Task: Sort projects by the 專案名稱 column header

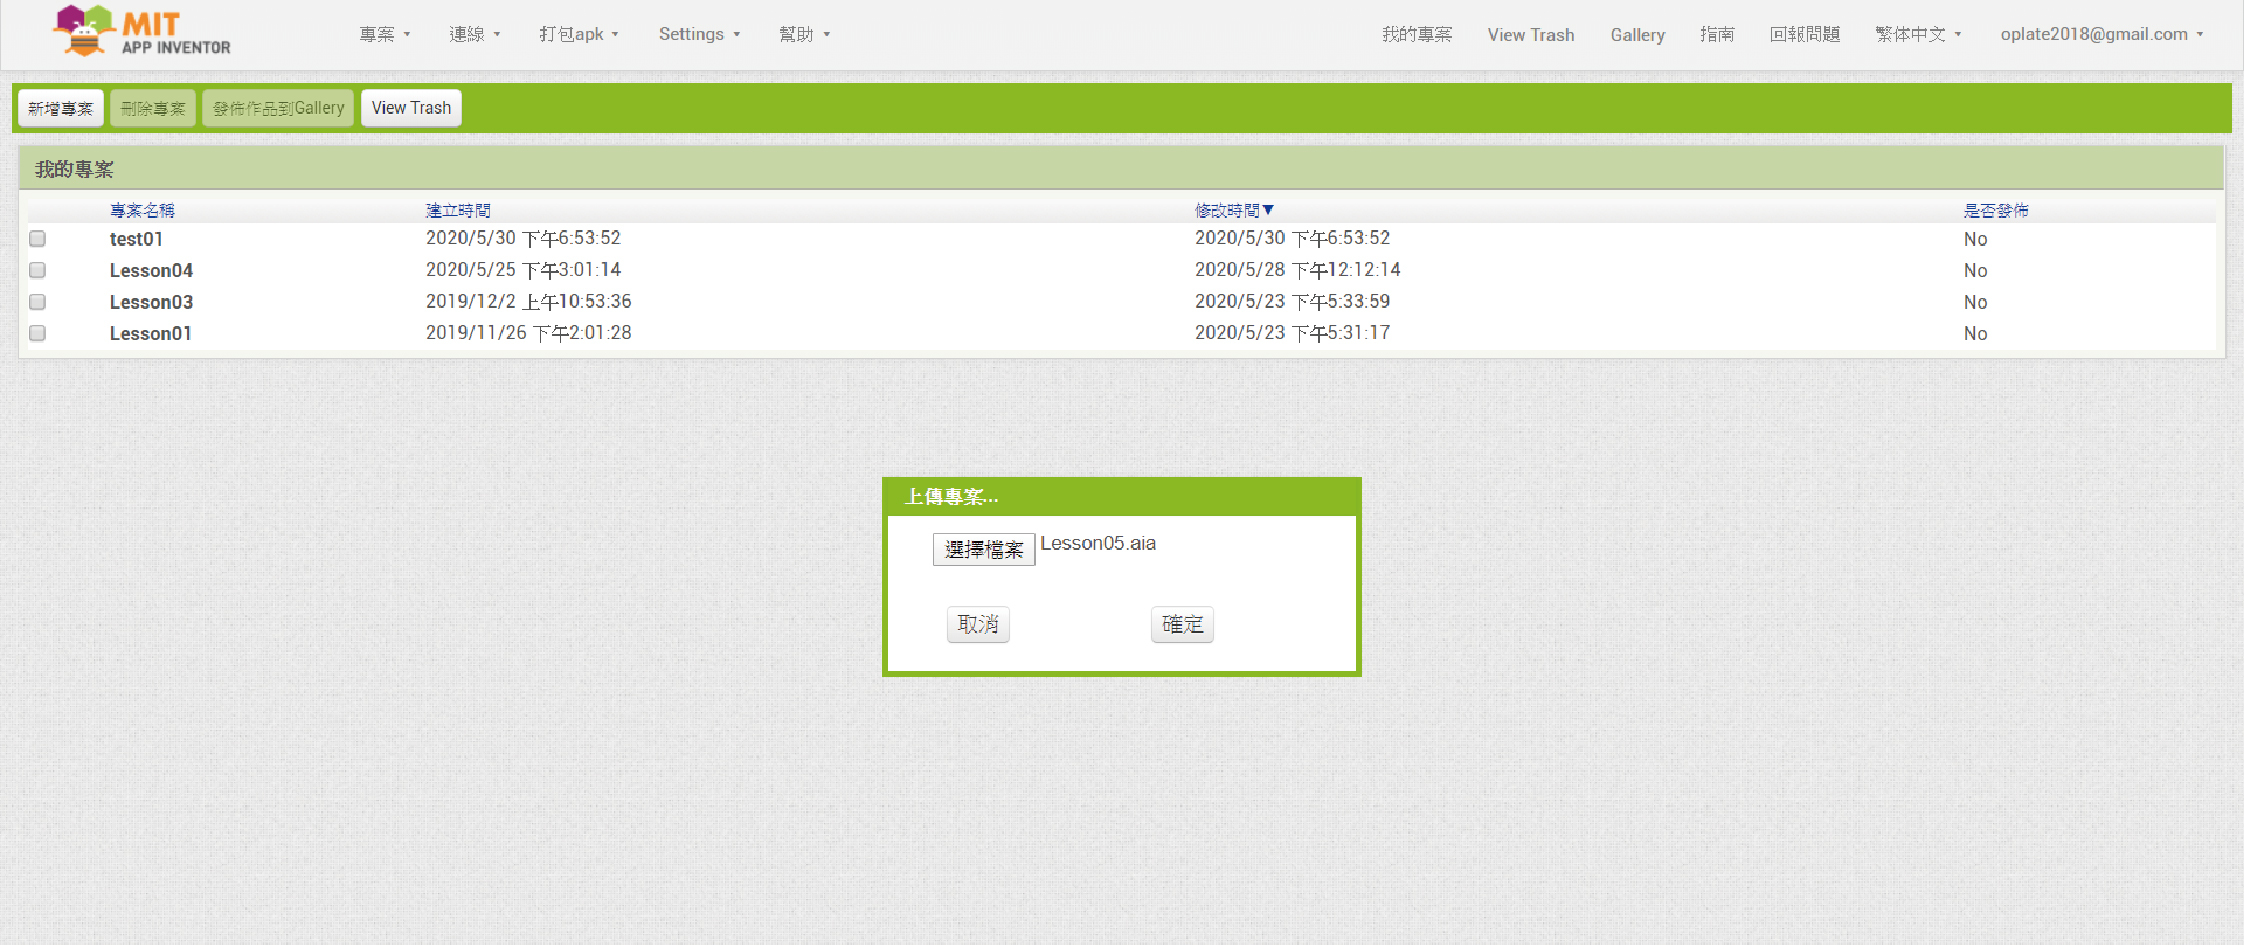Action: coord(142,210)
